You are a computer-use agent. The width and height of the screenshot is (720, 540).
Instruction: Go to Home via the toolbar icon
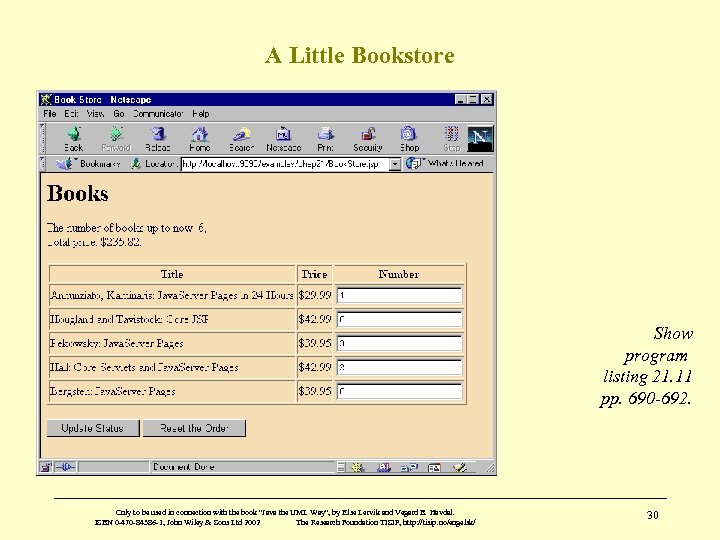tap(200, 134)
